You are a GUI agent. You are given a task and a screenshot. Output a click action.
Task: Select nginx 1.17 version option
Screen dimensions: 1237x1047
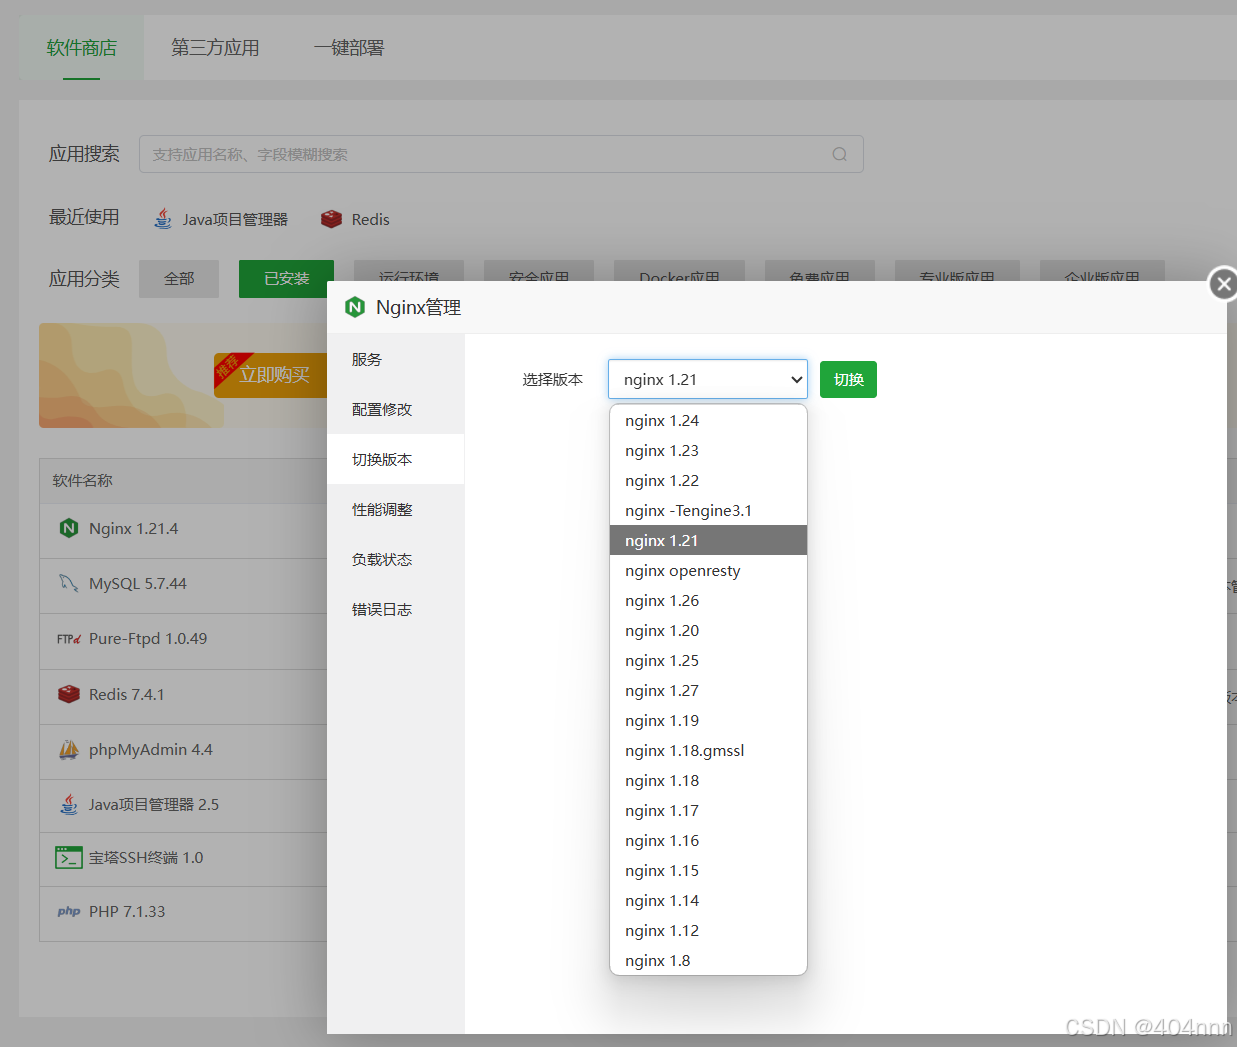click(708, 810)
